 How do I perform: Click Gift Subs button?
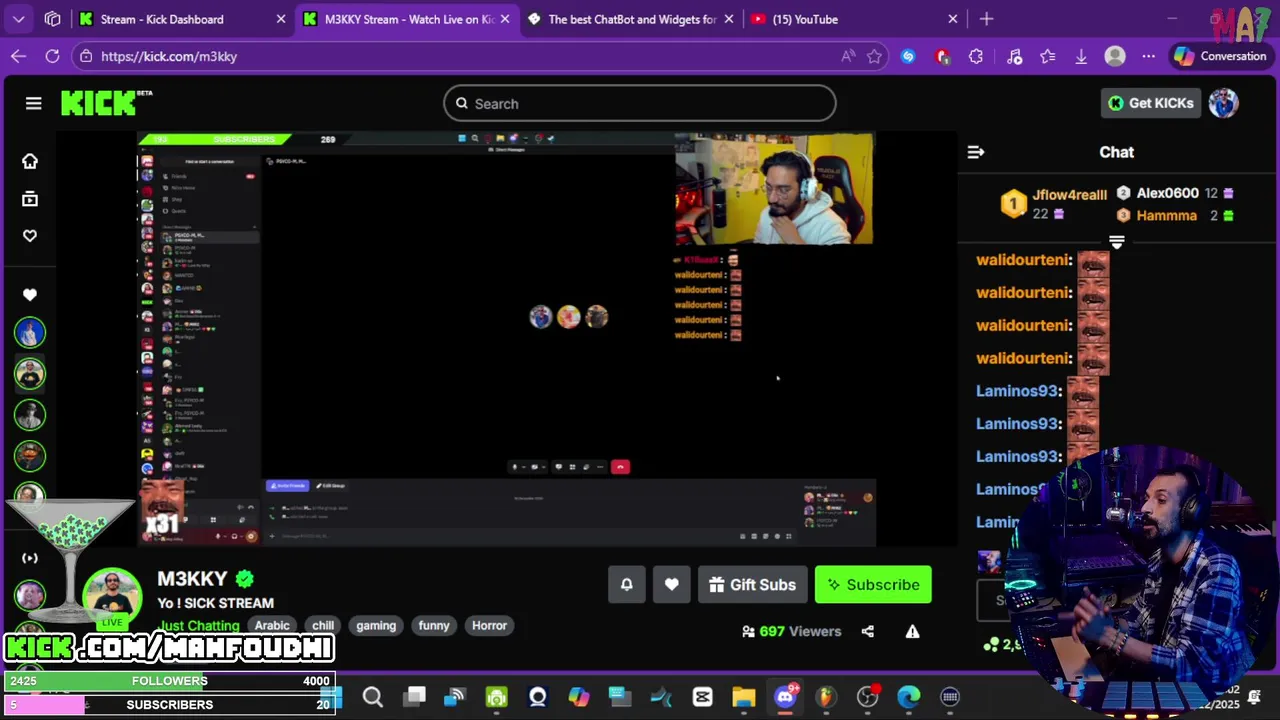point(752,585)
